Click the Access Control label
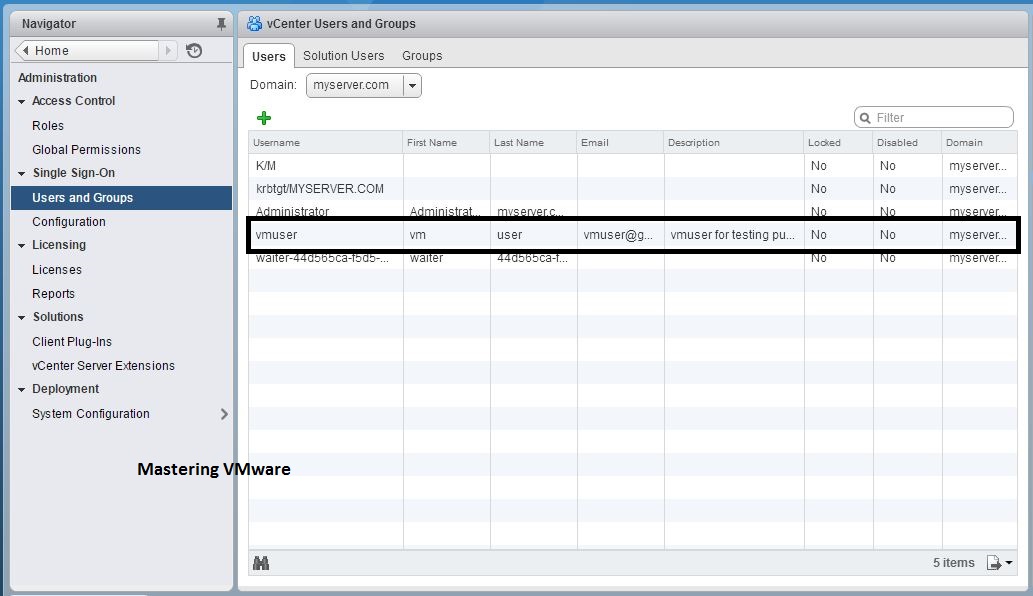This screenshot has height=596, width=1033. click(73, 101)
